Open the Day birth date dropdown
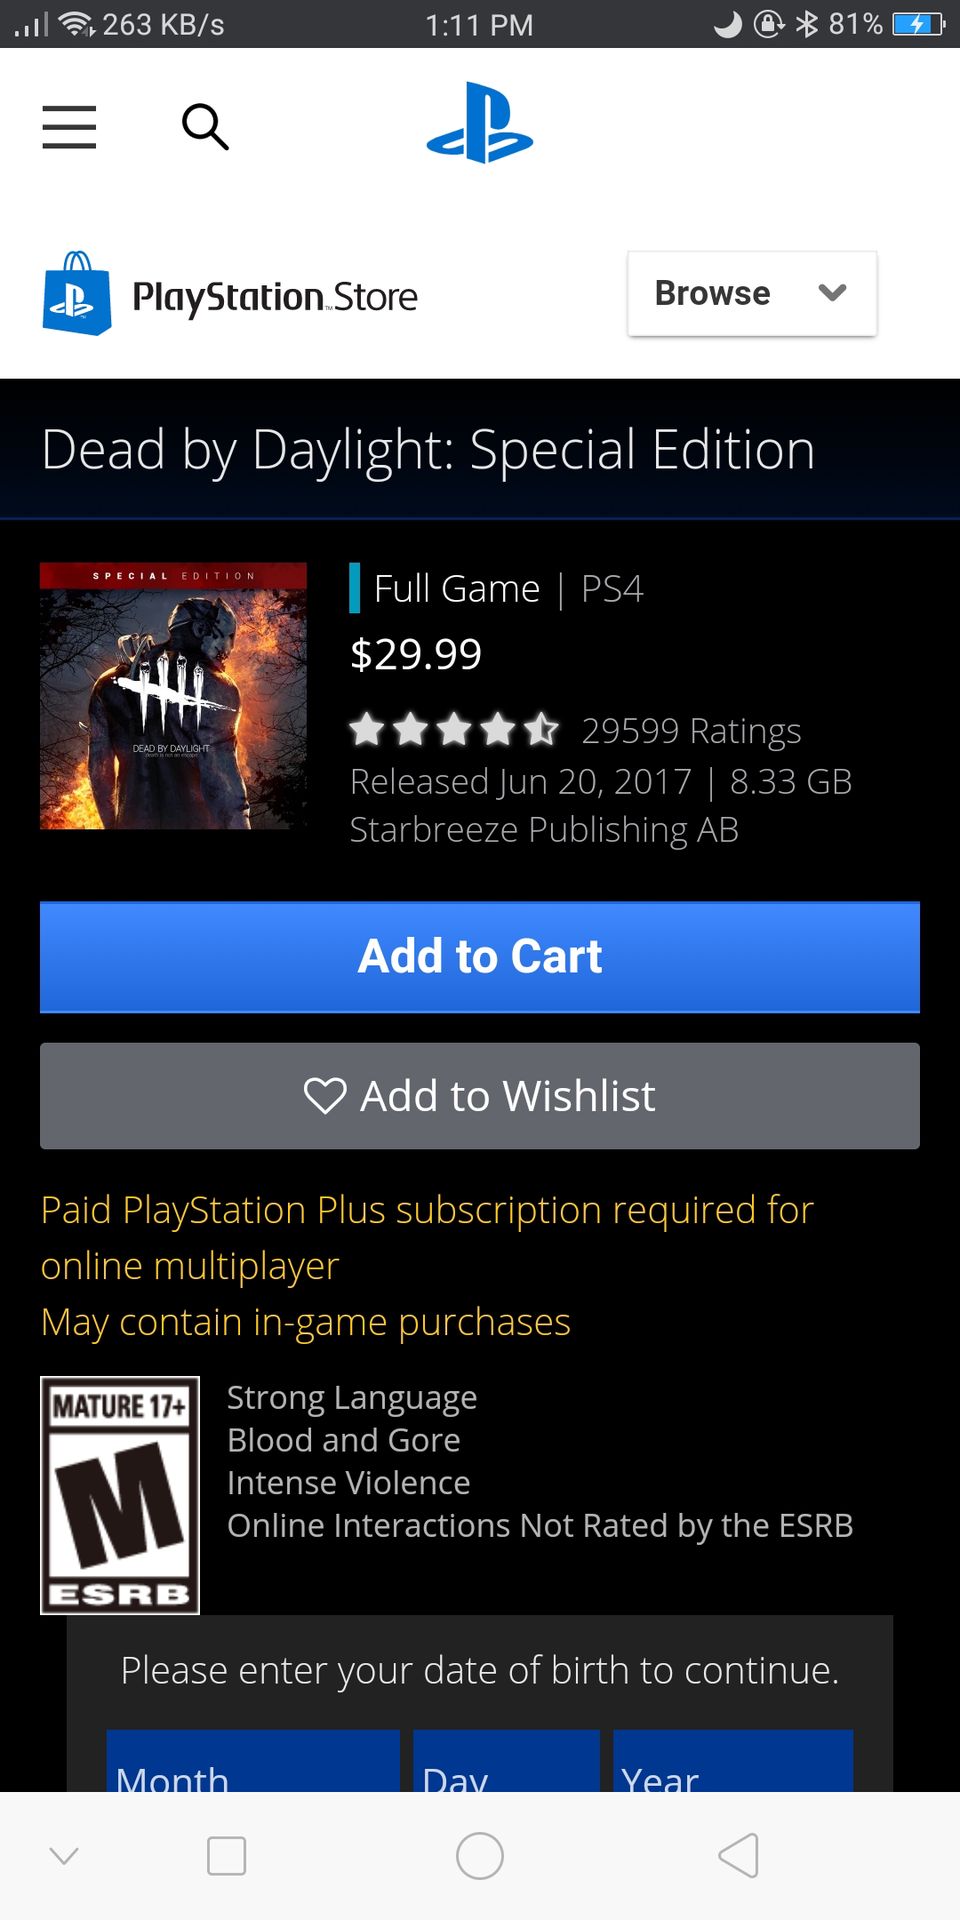Image resolution: width=960 pixels, height=1920 pixels. [506, 1760]
